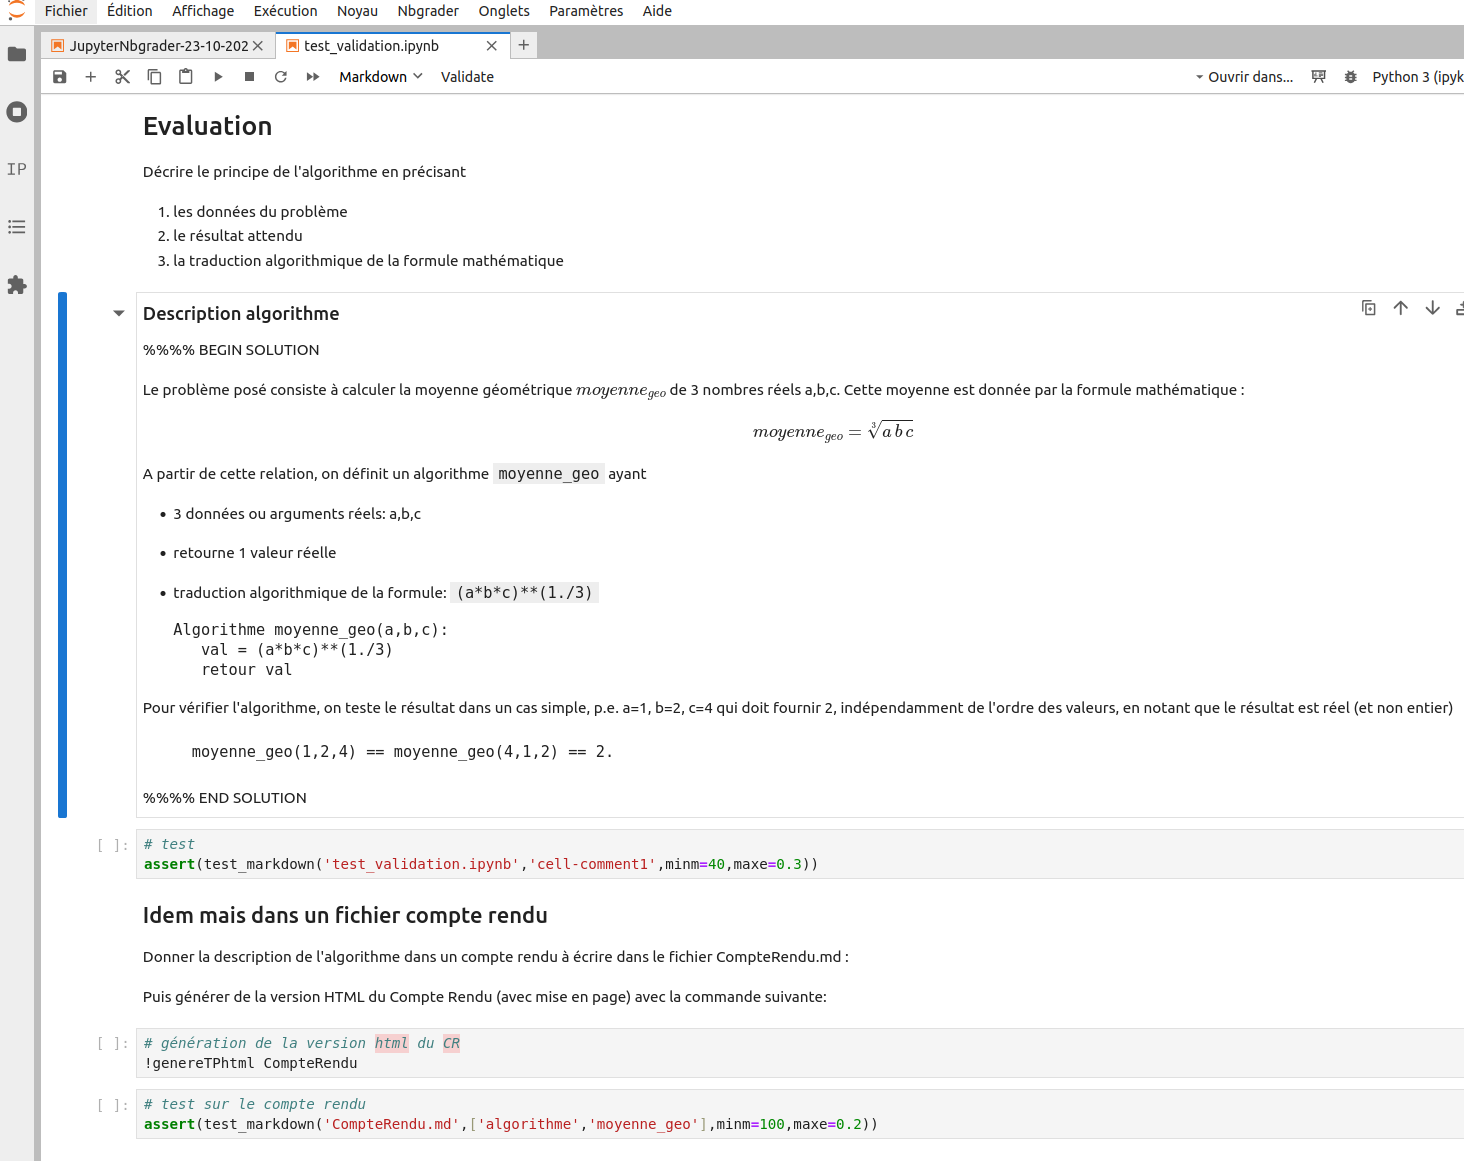Collapse the Description algorithme section
Viewport: 1464px width, 1161px height.
(x=119, y=314)
